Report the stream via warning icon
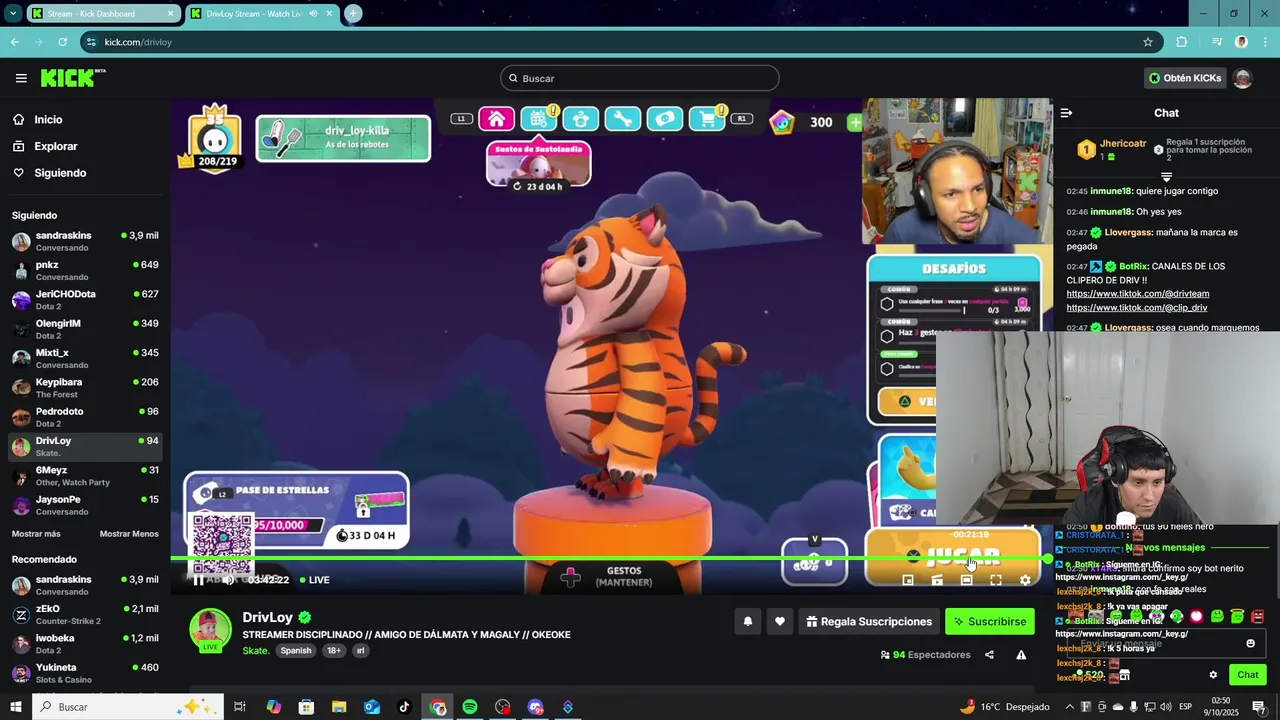 (x=1021, y=655)
